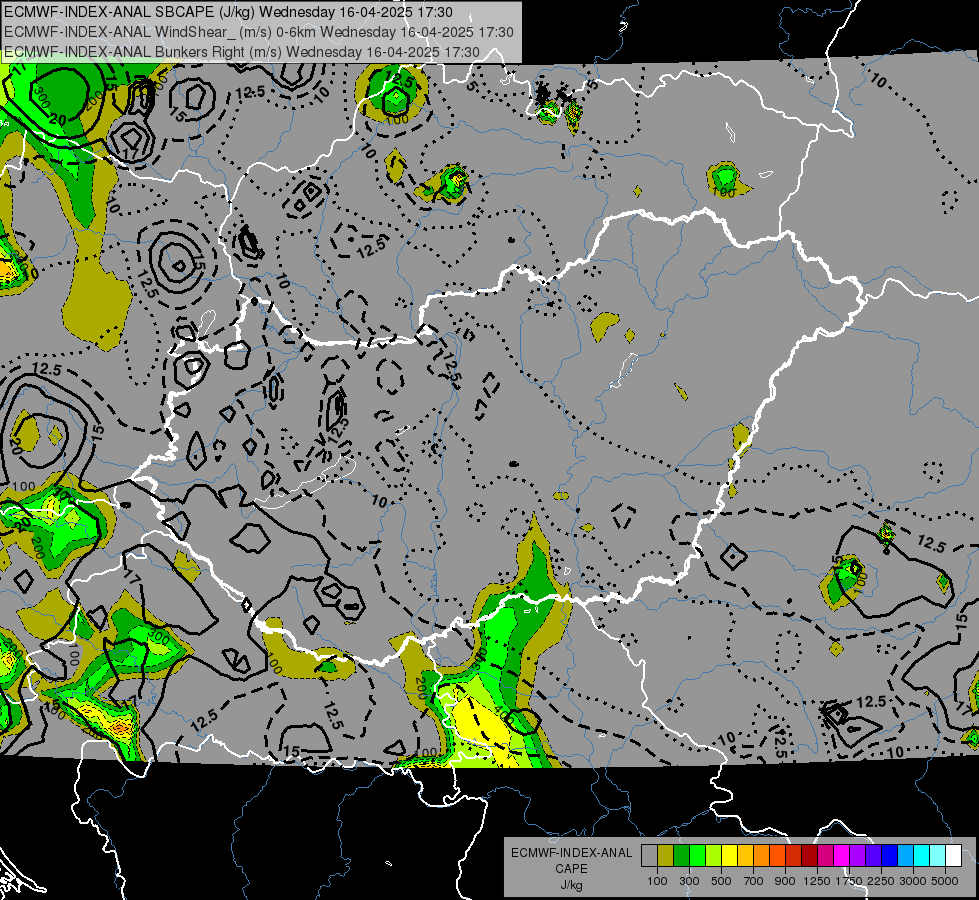The image size is (979, 900).
Task: Click the white swatch in CAPE legend
Action: (954, 855)
